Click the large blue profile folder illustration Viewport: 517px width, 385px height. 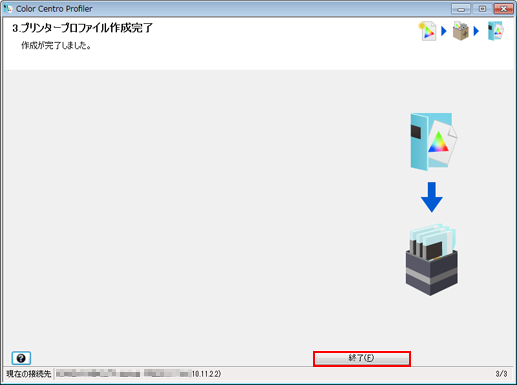tap(434, 142)
